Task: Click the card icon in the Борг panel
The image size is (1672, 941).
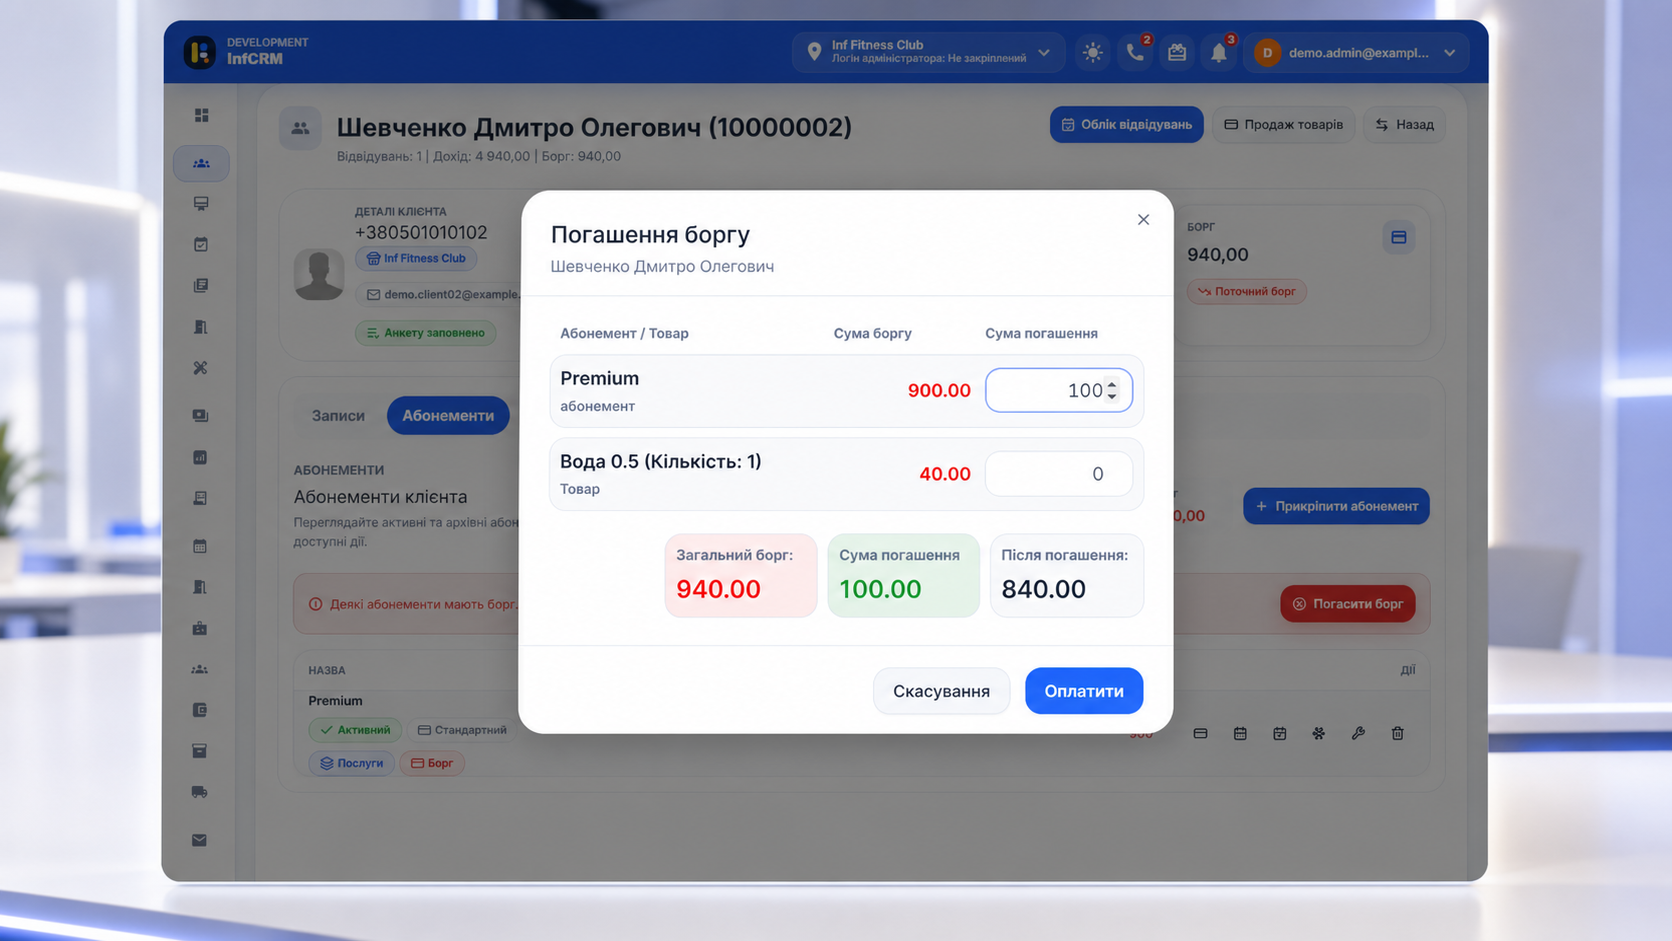Action: point(1399,237)
